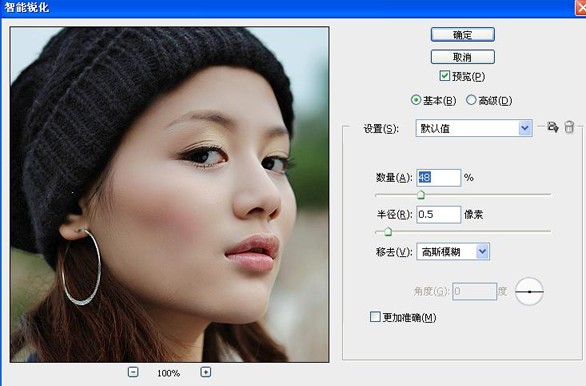Enable the 更加准确(M) checkbox
586x386 pixels.
375,317
